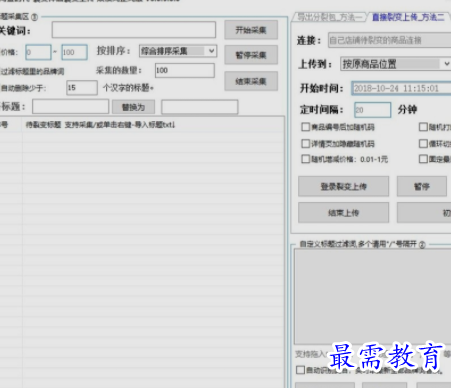Image resolution: width=451 pixels, height=388 pixels.
Task: Click the 待裂变标题 table column header
Action: (x=100, y=125)
